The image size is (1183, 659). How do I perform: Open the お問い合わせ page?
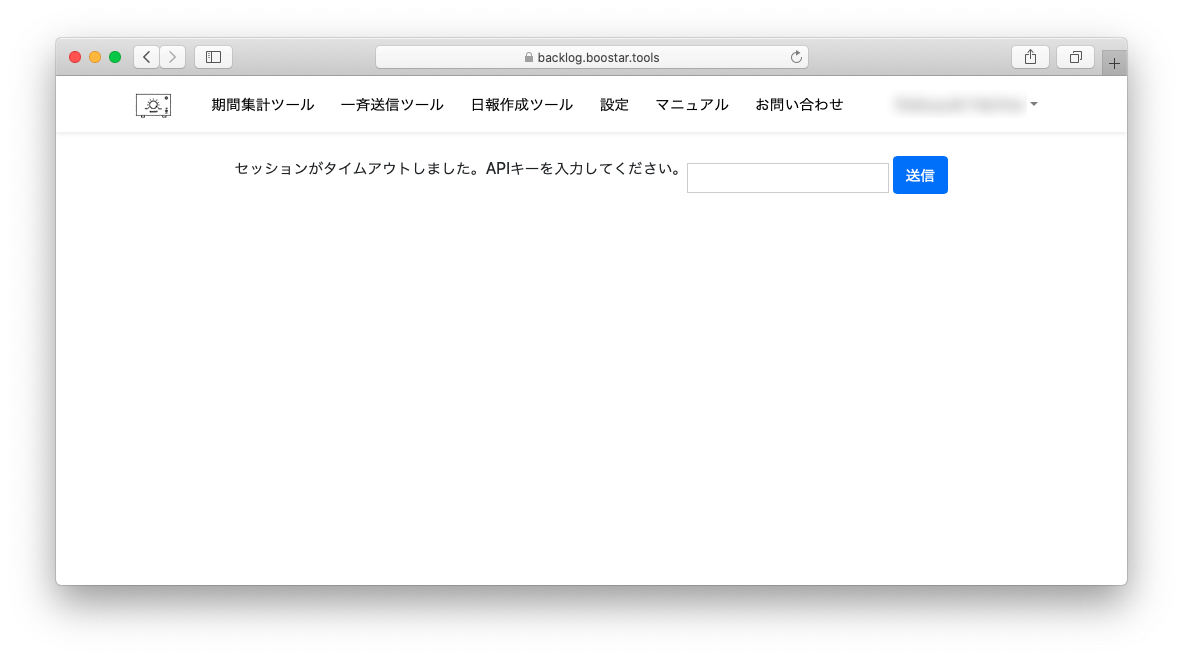pos(799,105)
